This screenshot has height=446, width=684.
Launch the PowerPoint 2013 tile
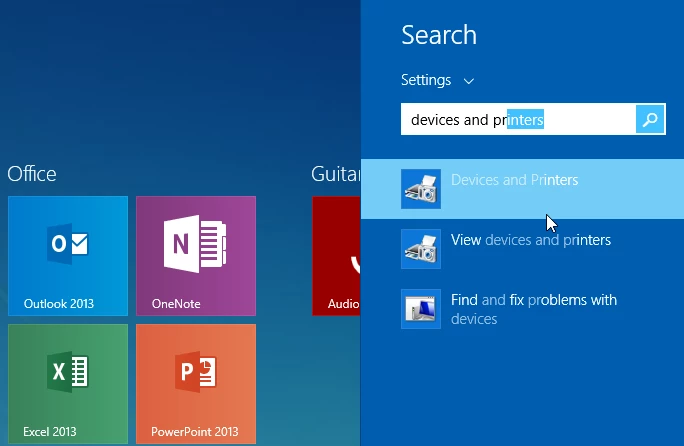pos(196,384)
